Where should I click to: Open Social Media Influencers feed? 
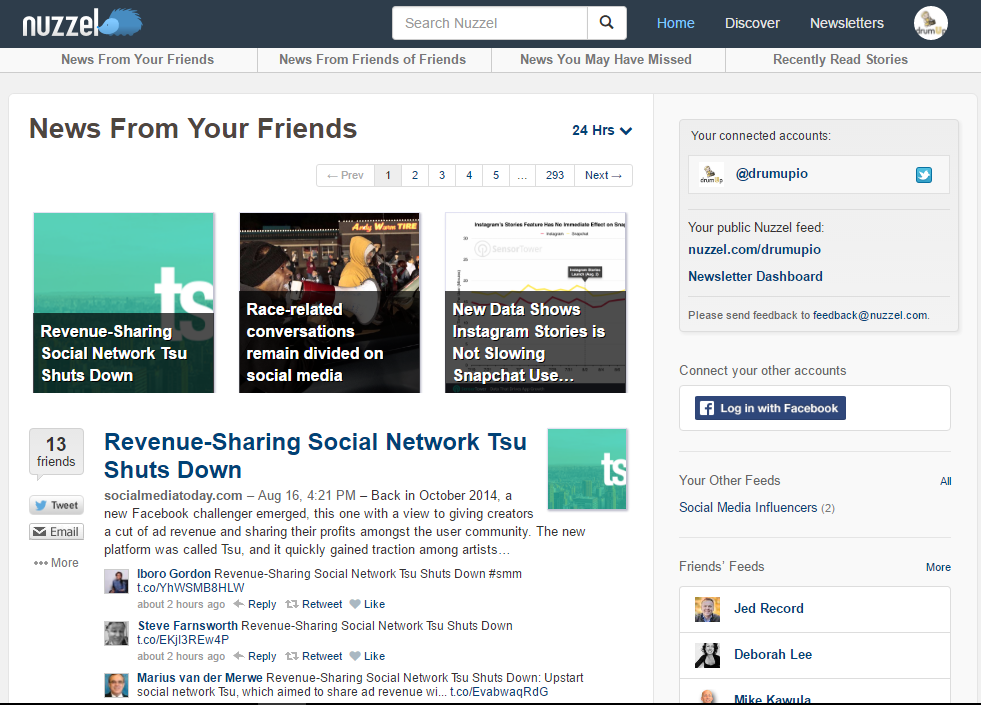[x=748, y=507]
